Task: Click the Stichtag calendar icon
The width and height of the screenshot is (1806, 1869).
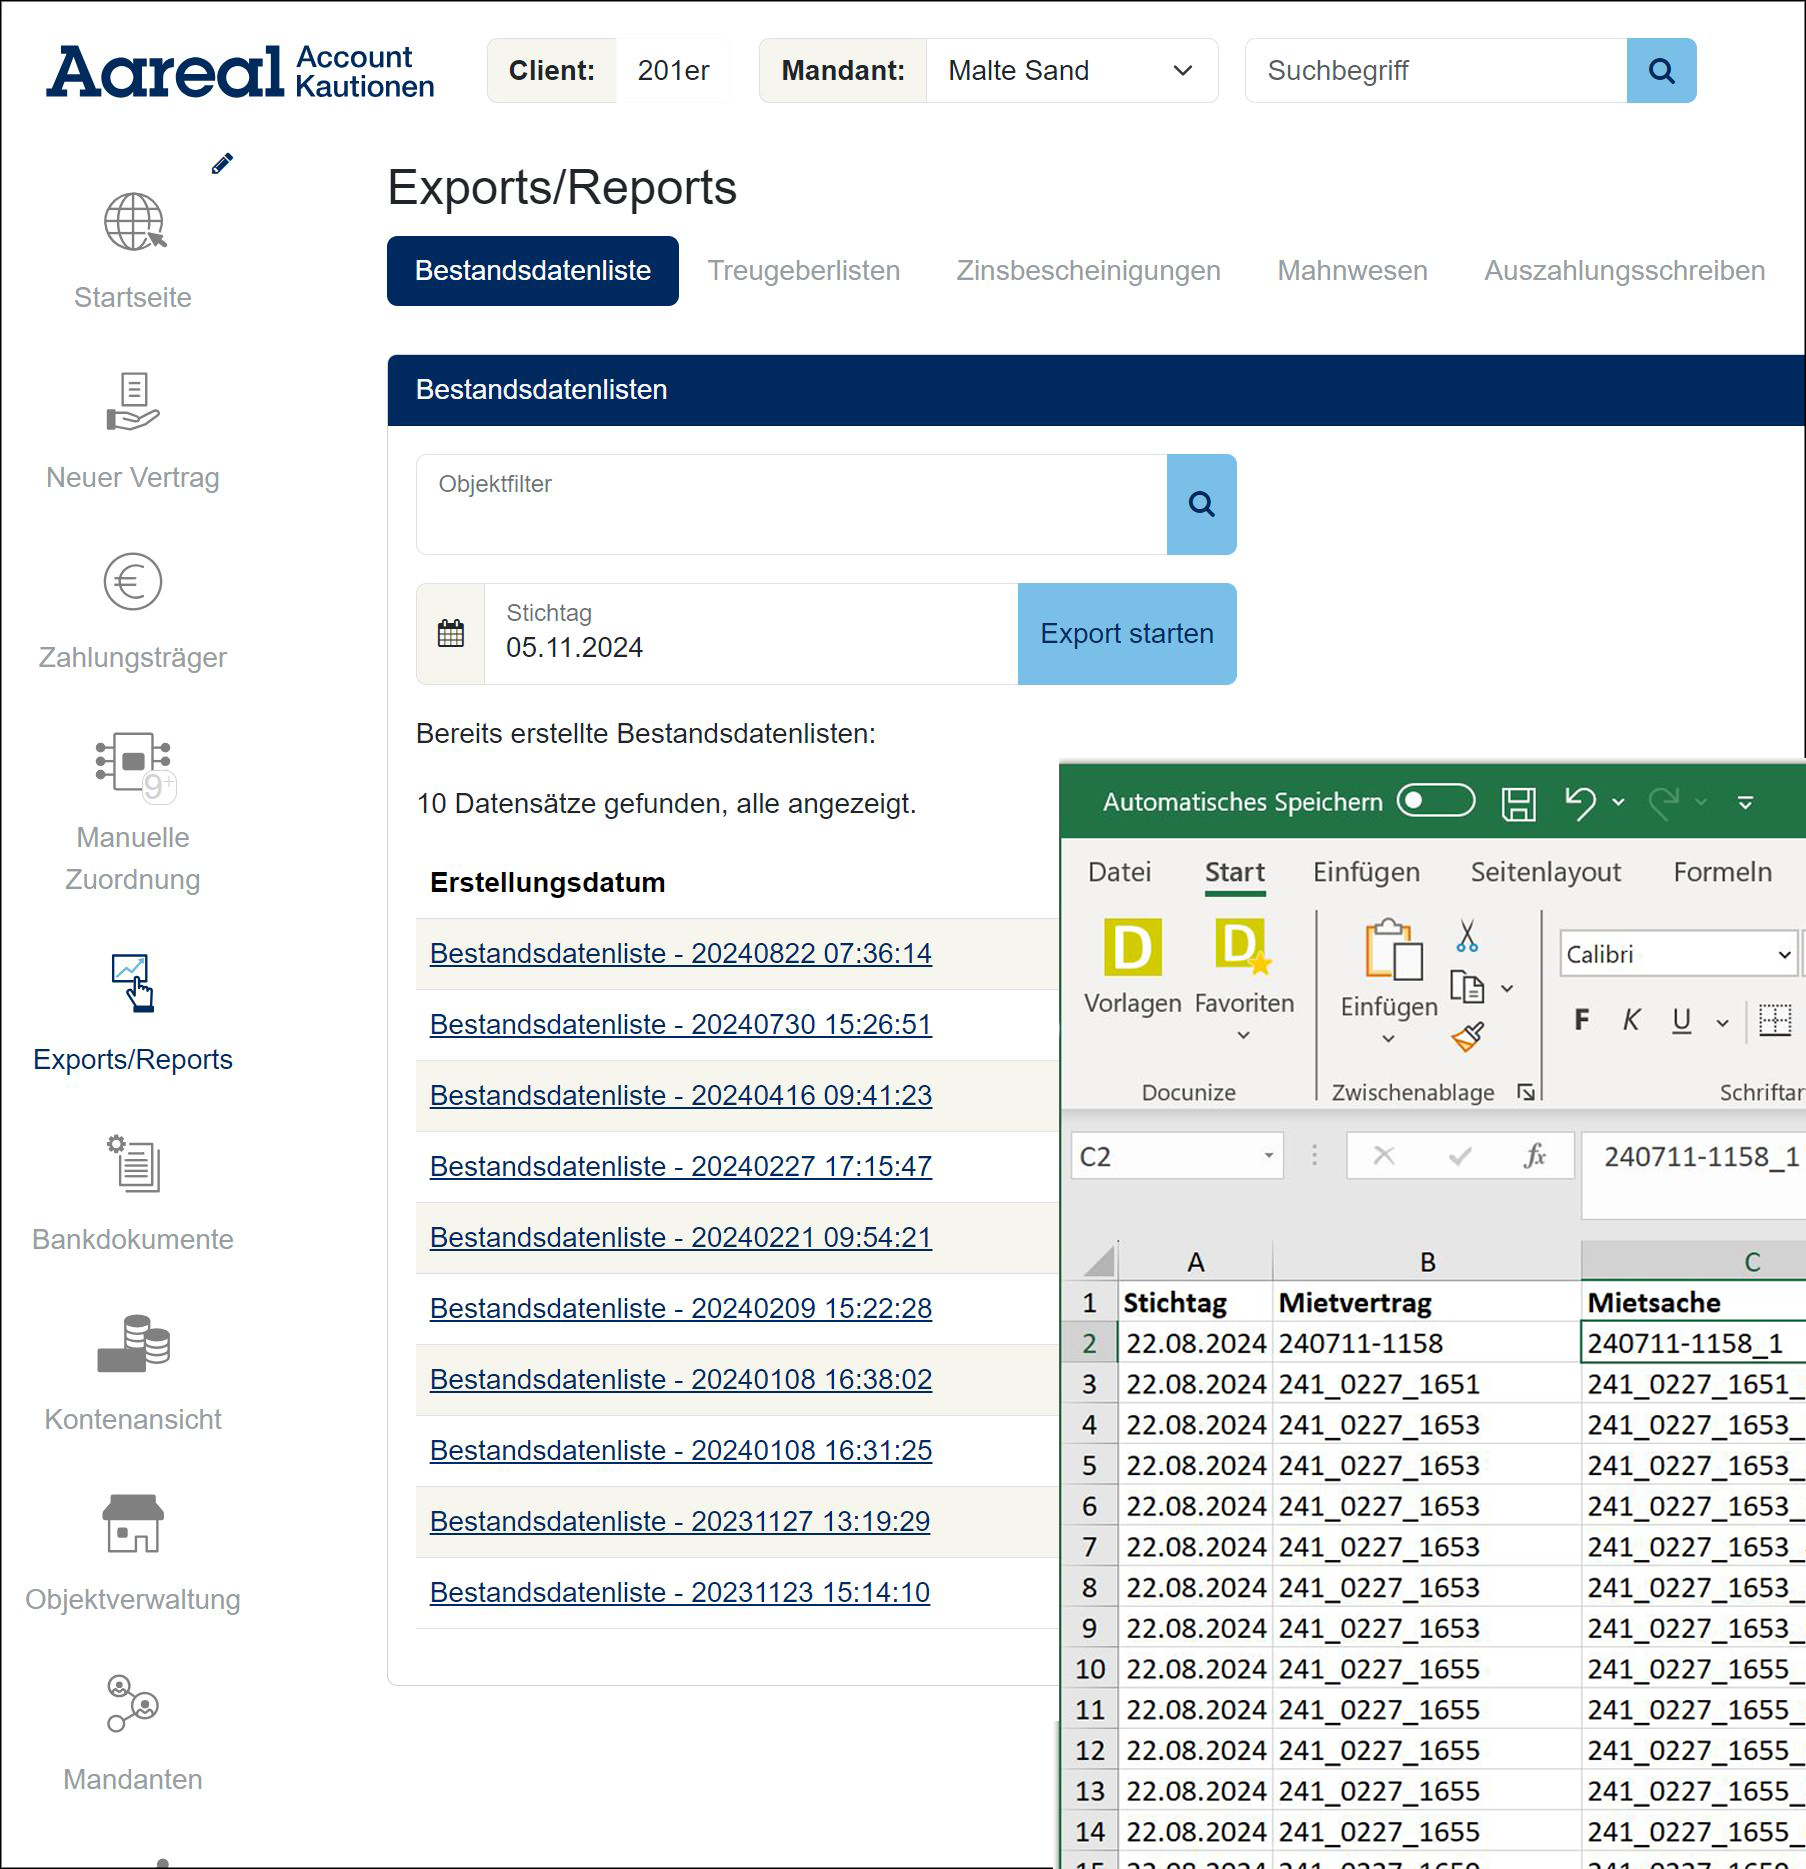Action: 451,634
